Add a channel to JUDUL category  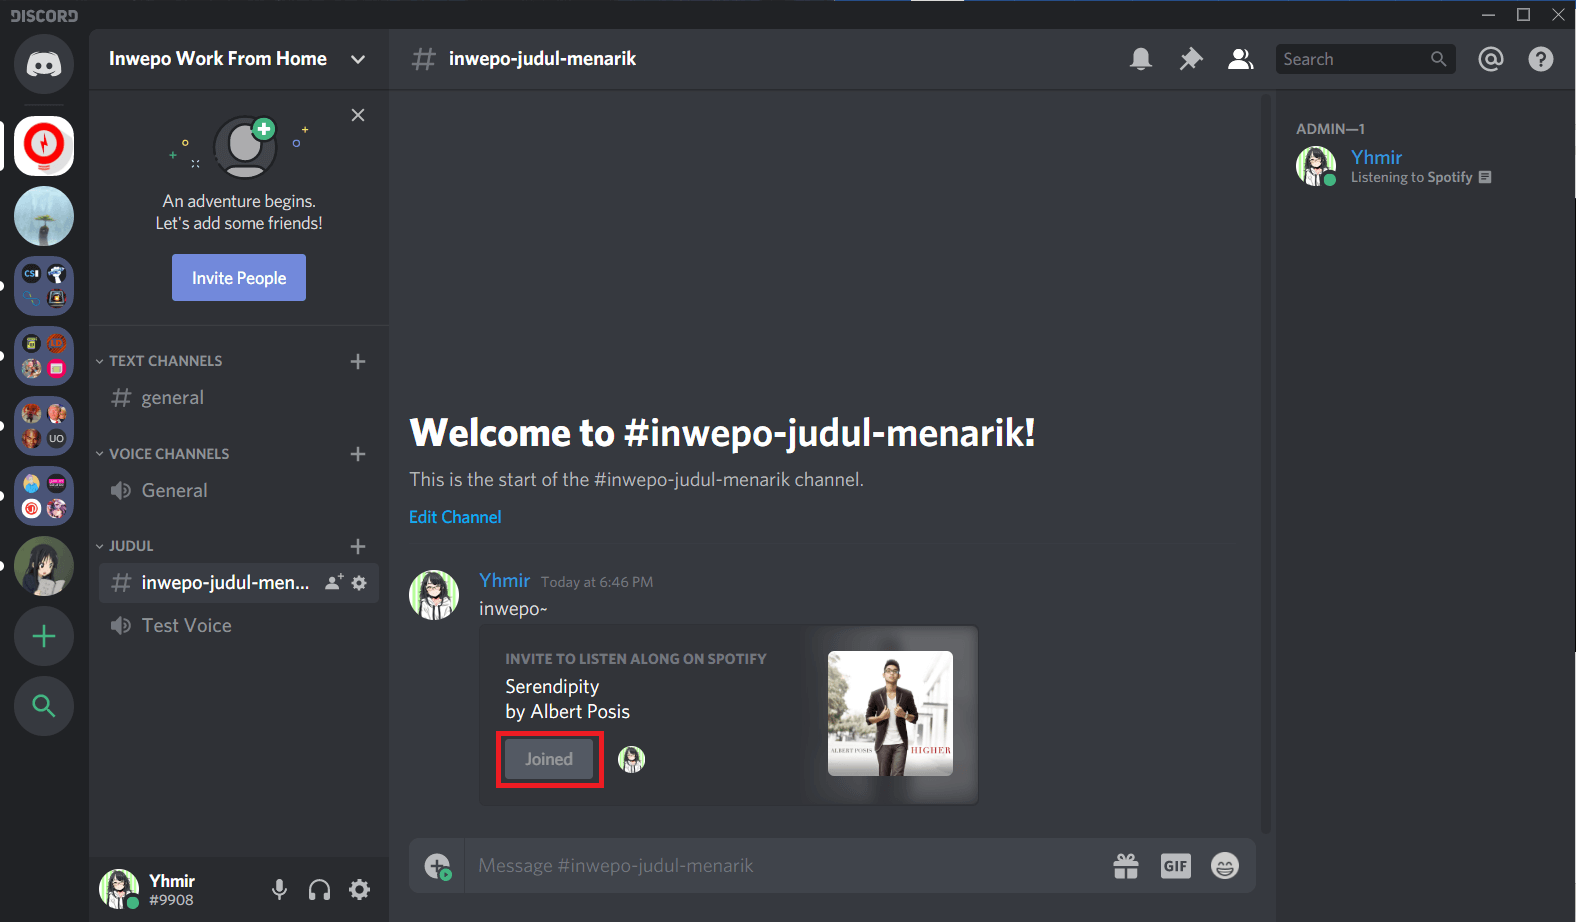358,546
